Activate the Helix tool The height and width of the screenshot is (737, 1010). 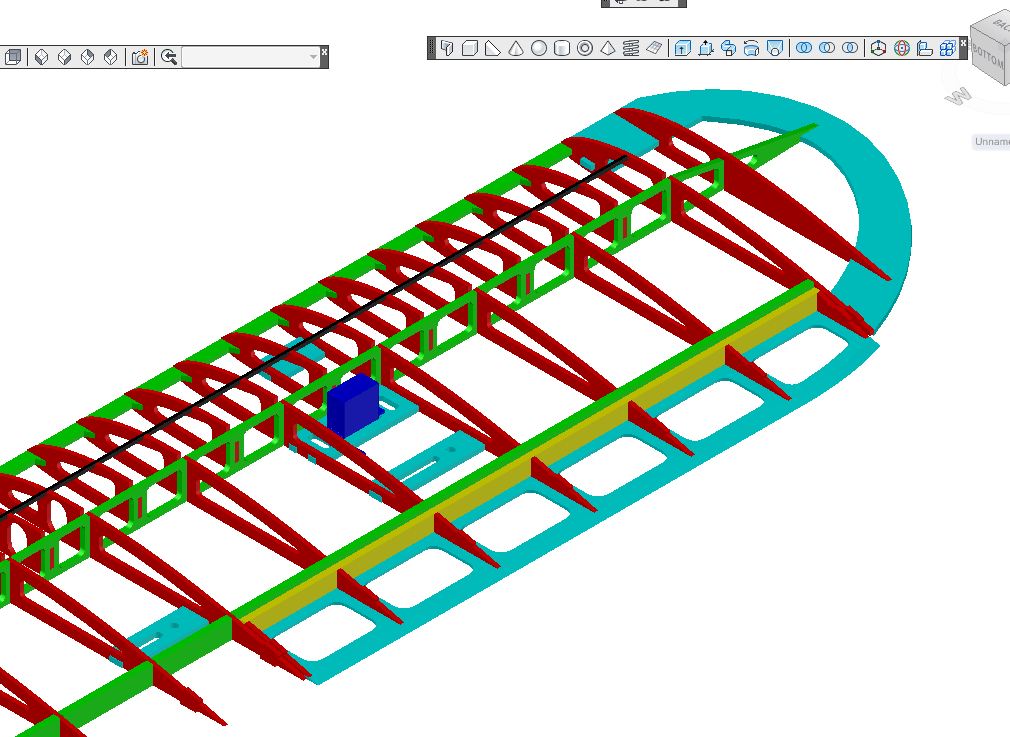point(631,48)
